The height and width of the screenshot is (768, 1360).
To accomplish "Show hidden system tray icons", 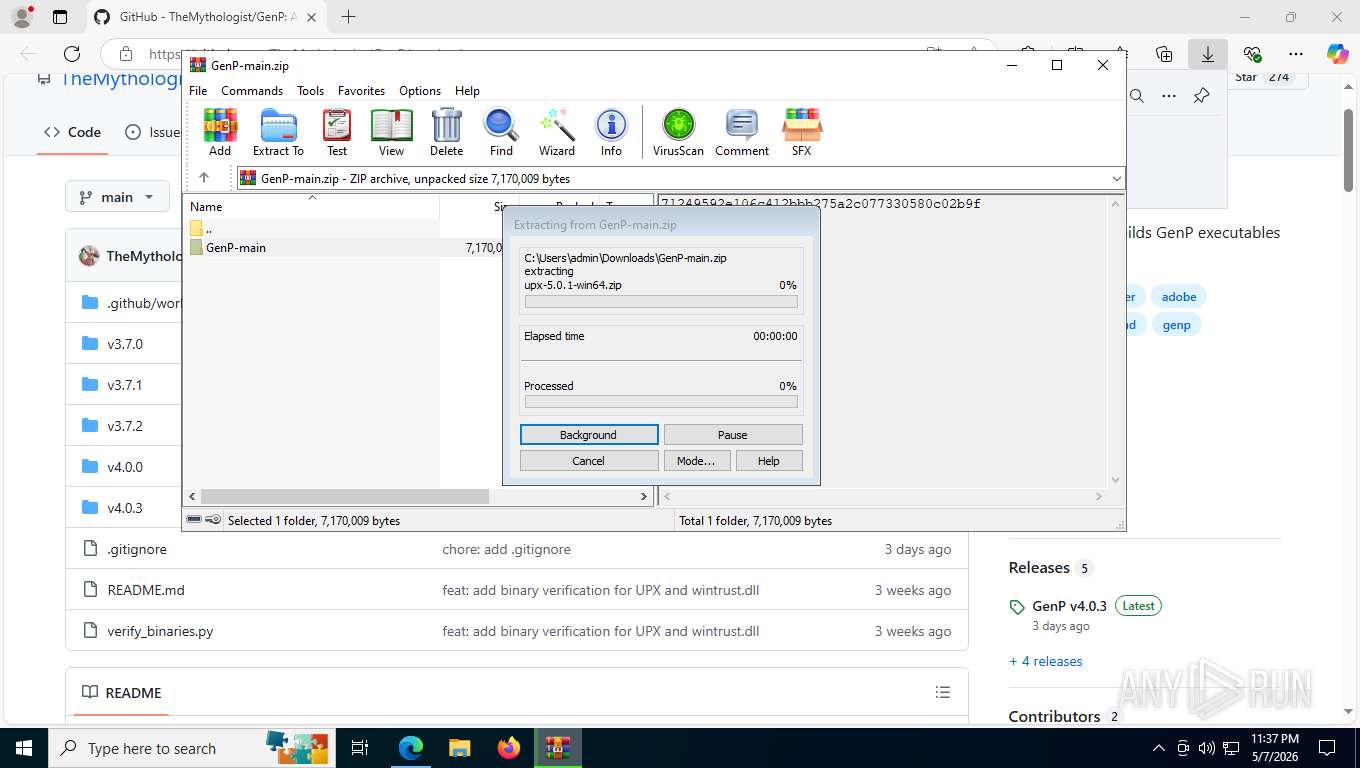I will (x=1159, y=748).
